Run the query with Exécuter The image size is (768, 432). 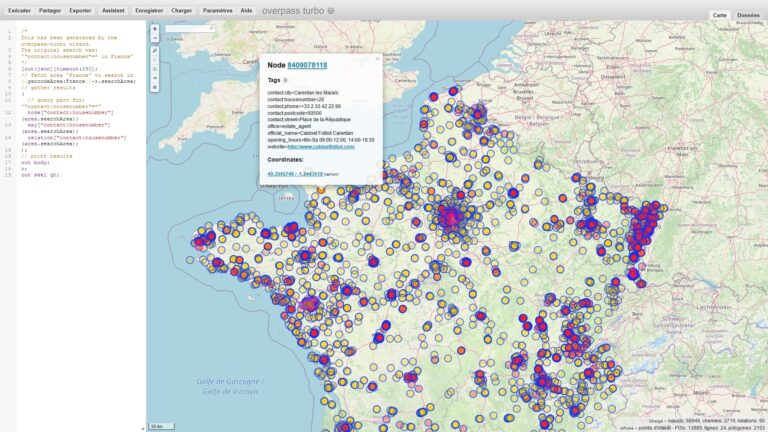[x=20, y=10]
